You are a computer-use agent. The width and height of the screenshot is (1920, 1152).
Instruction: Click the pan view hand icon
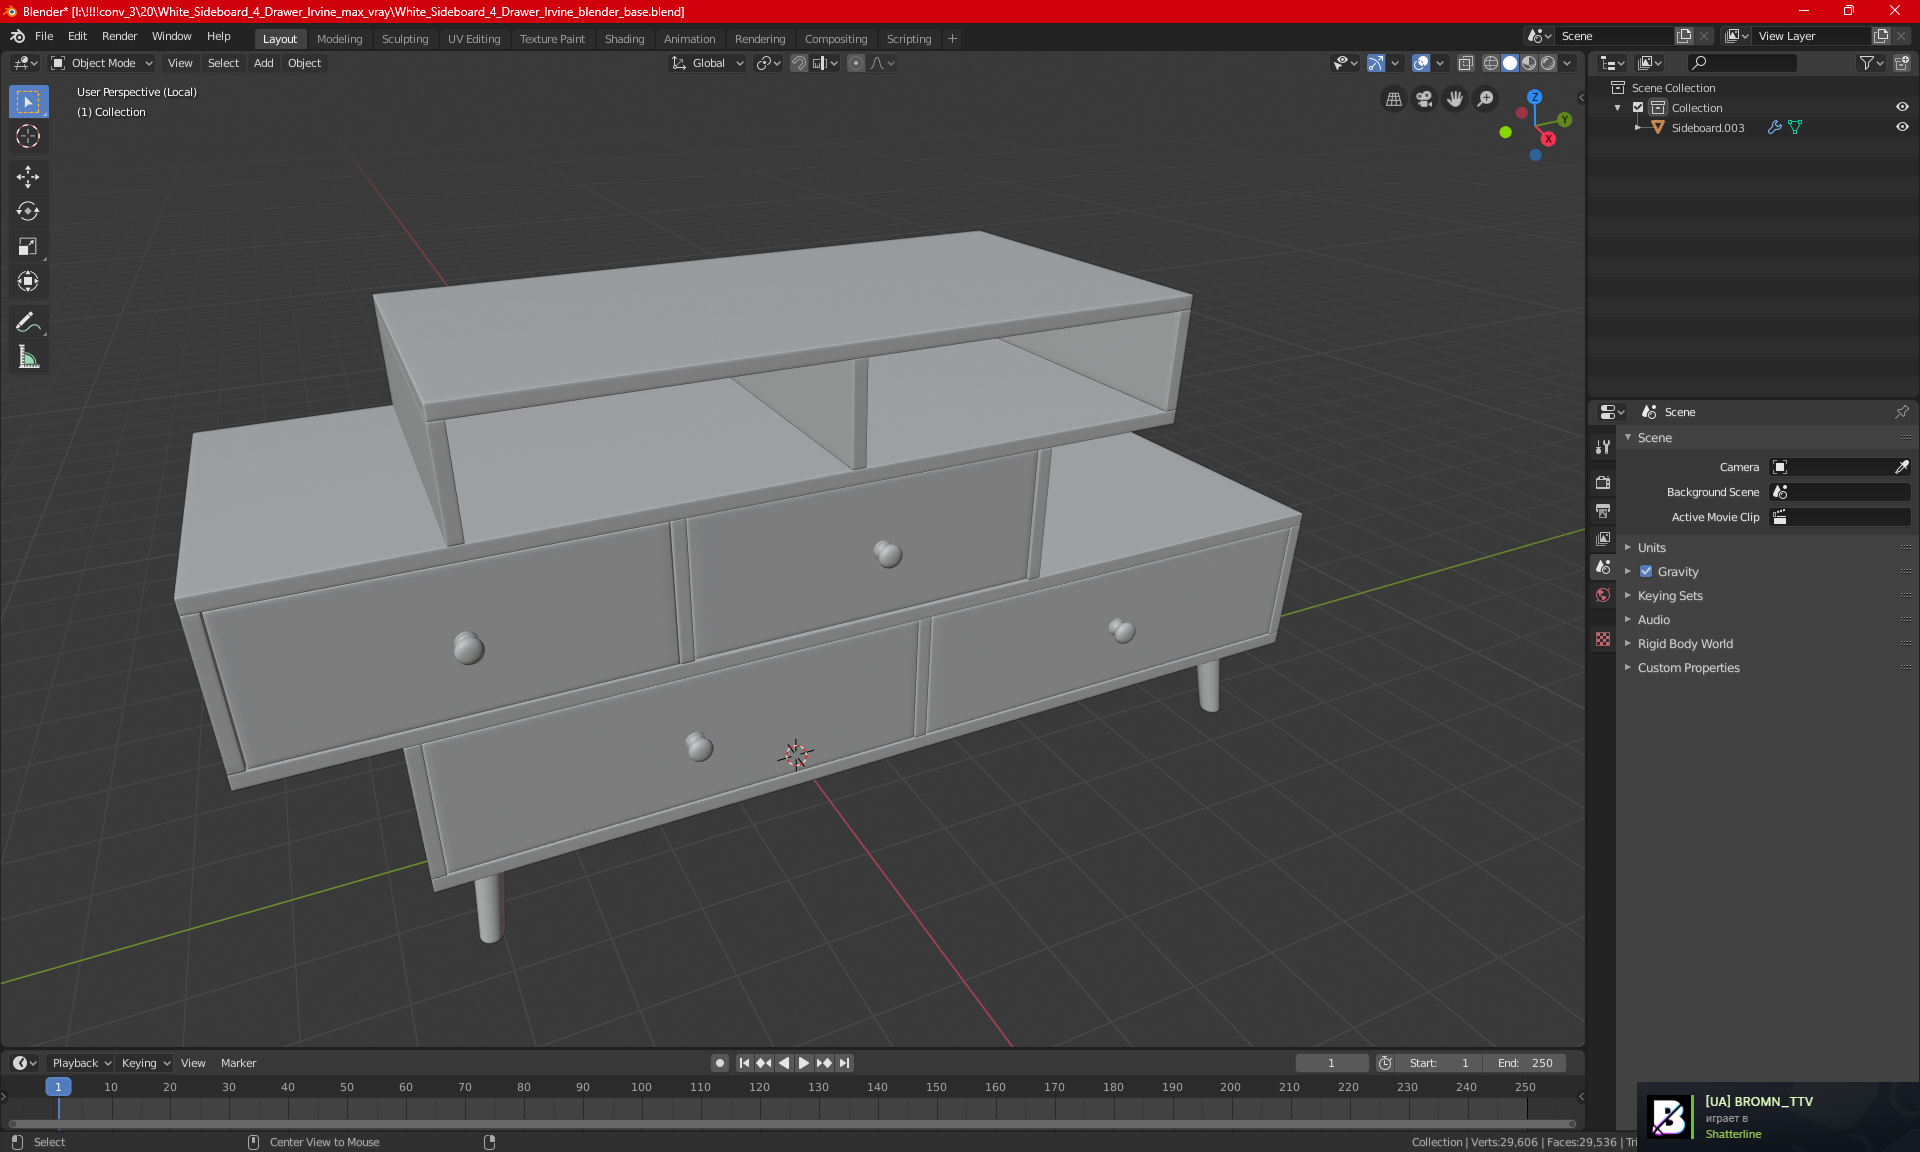[1455, 99]
